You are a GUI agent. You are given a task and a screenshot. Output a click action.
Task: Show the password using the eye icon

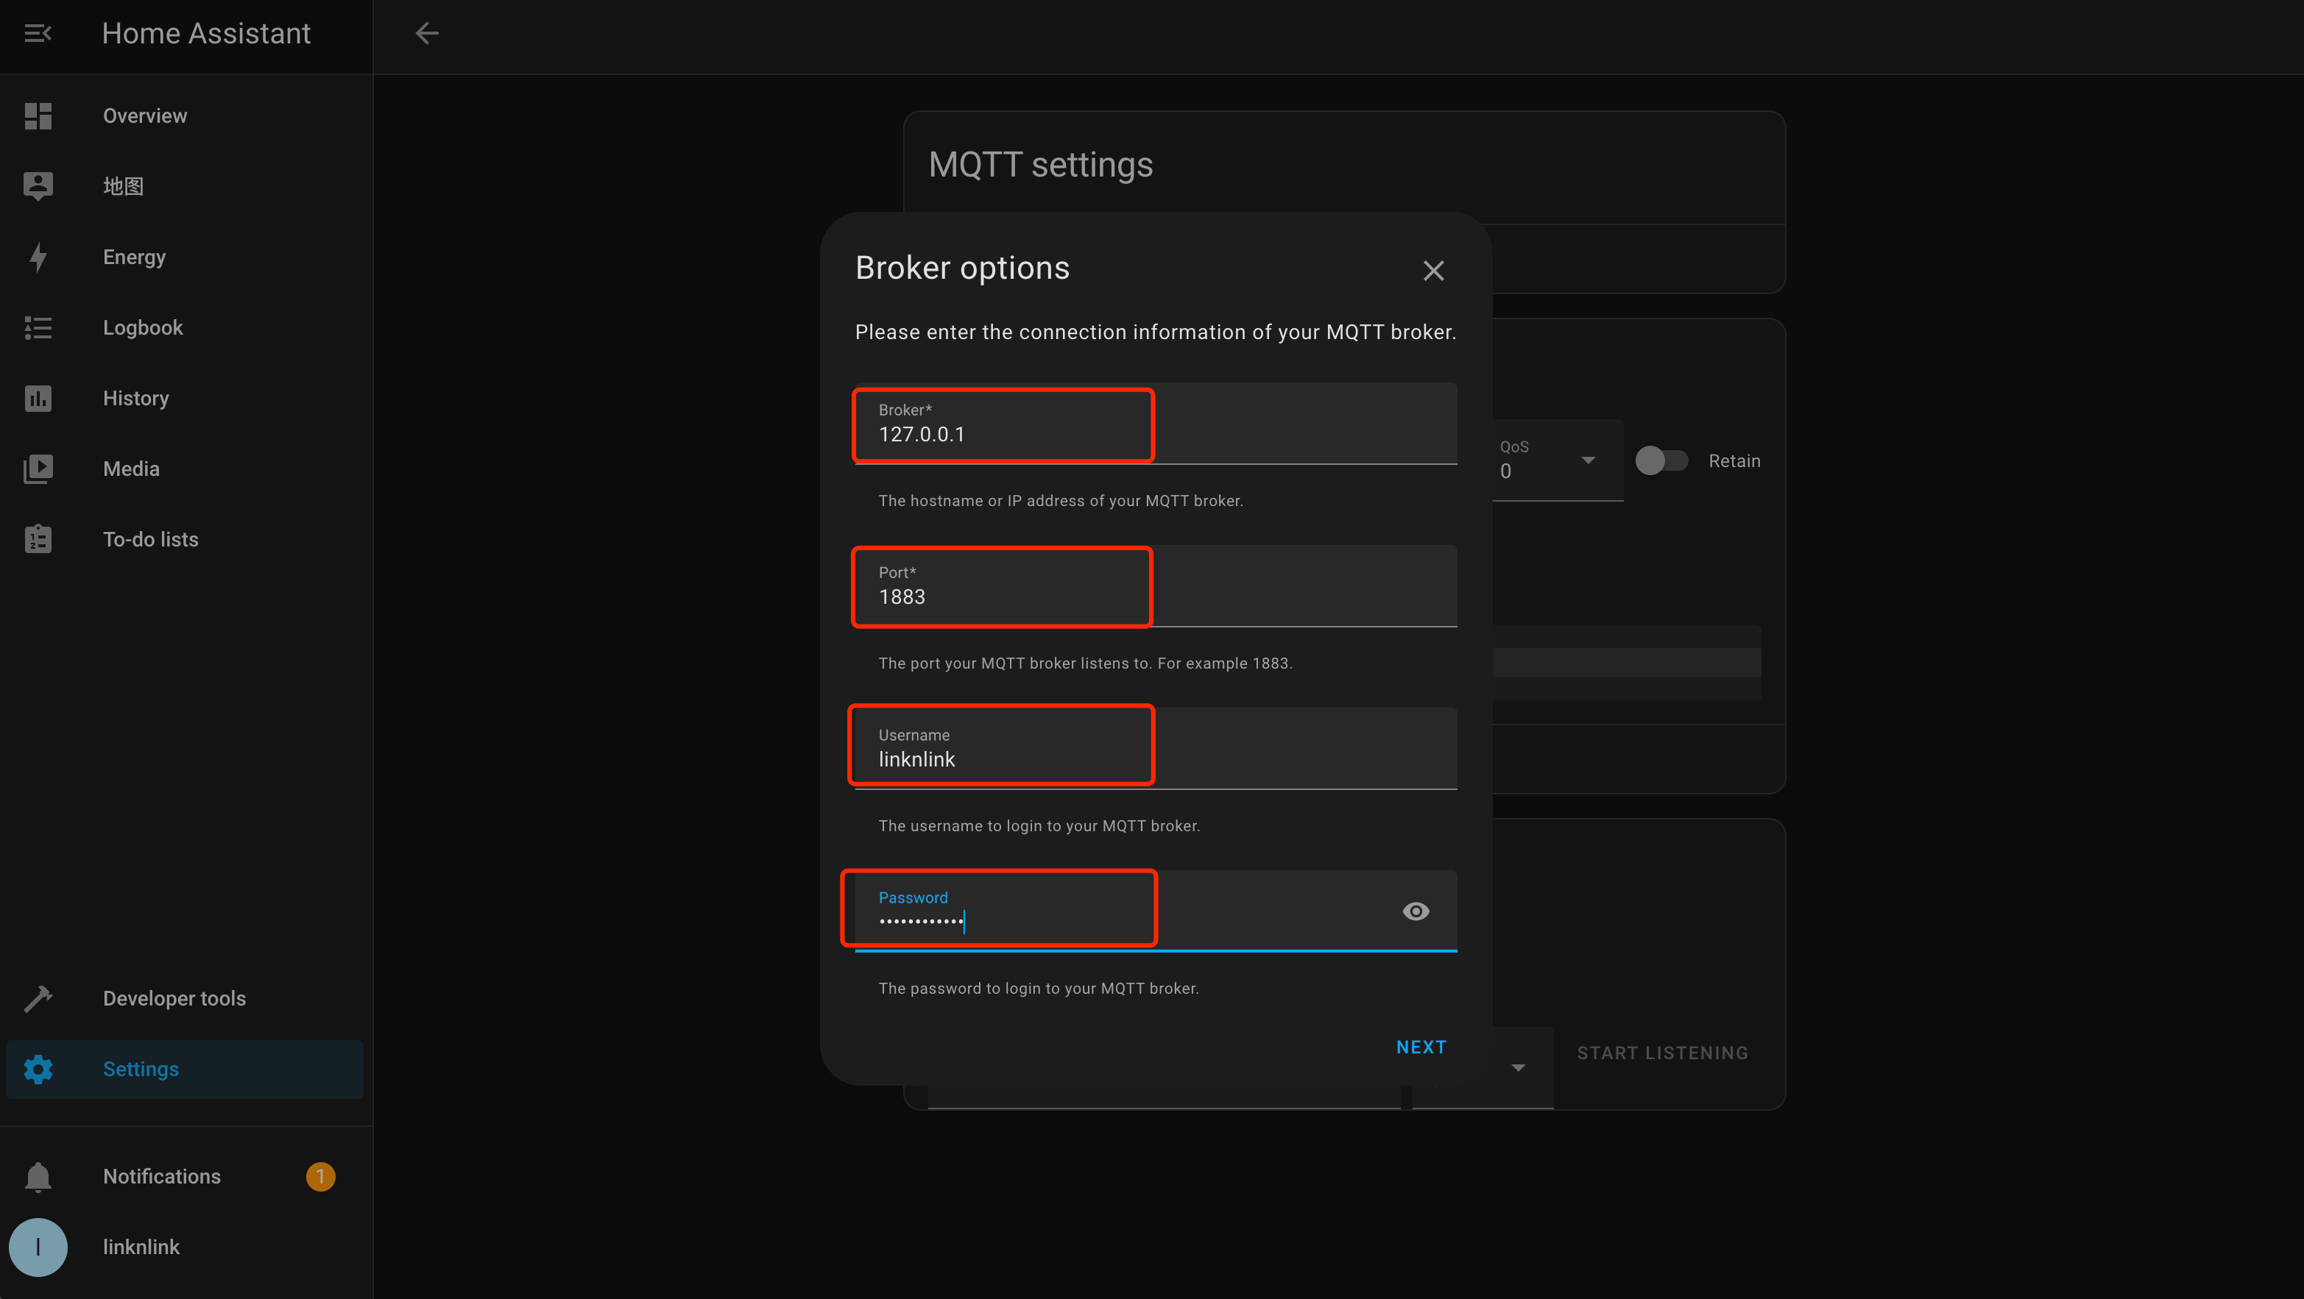click(1415, 911)
